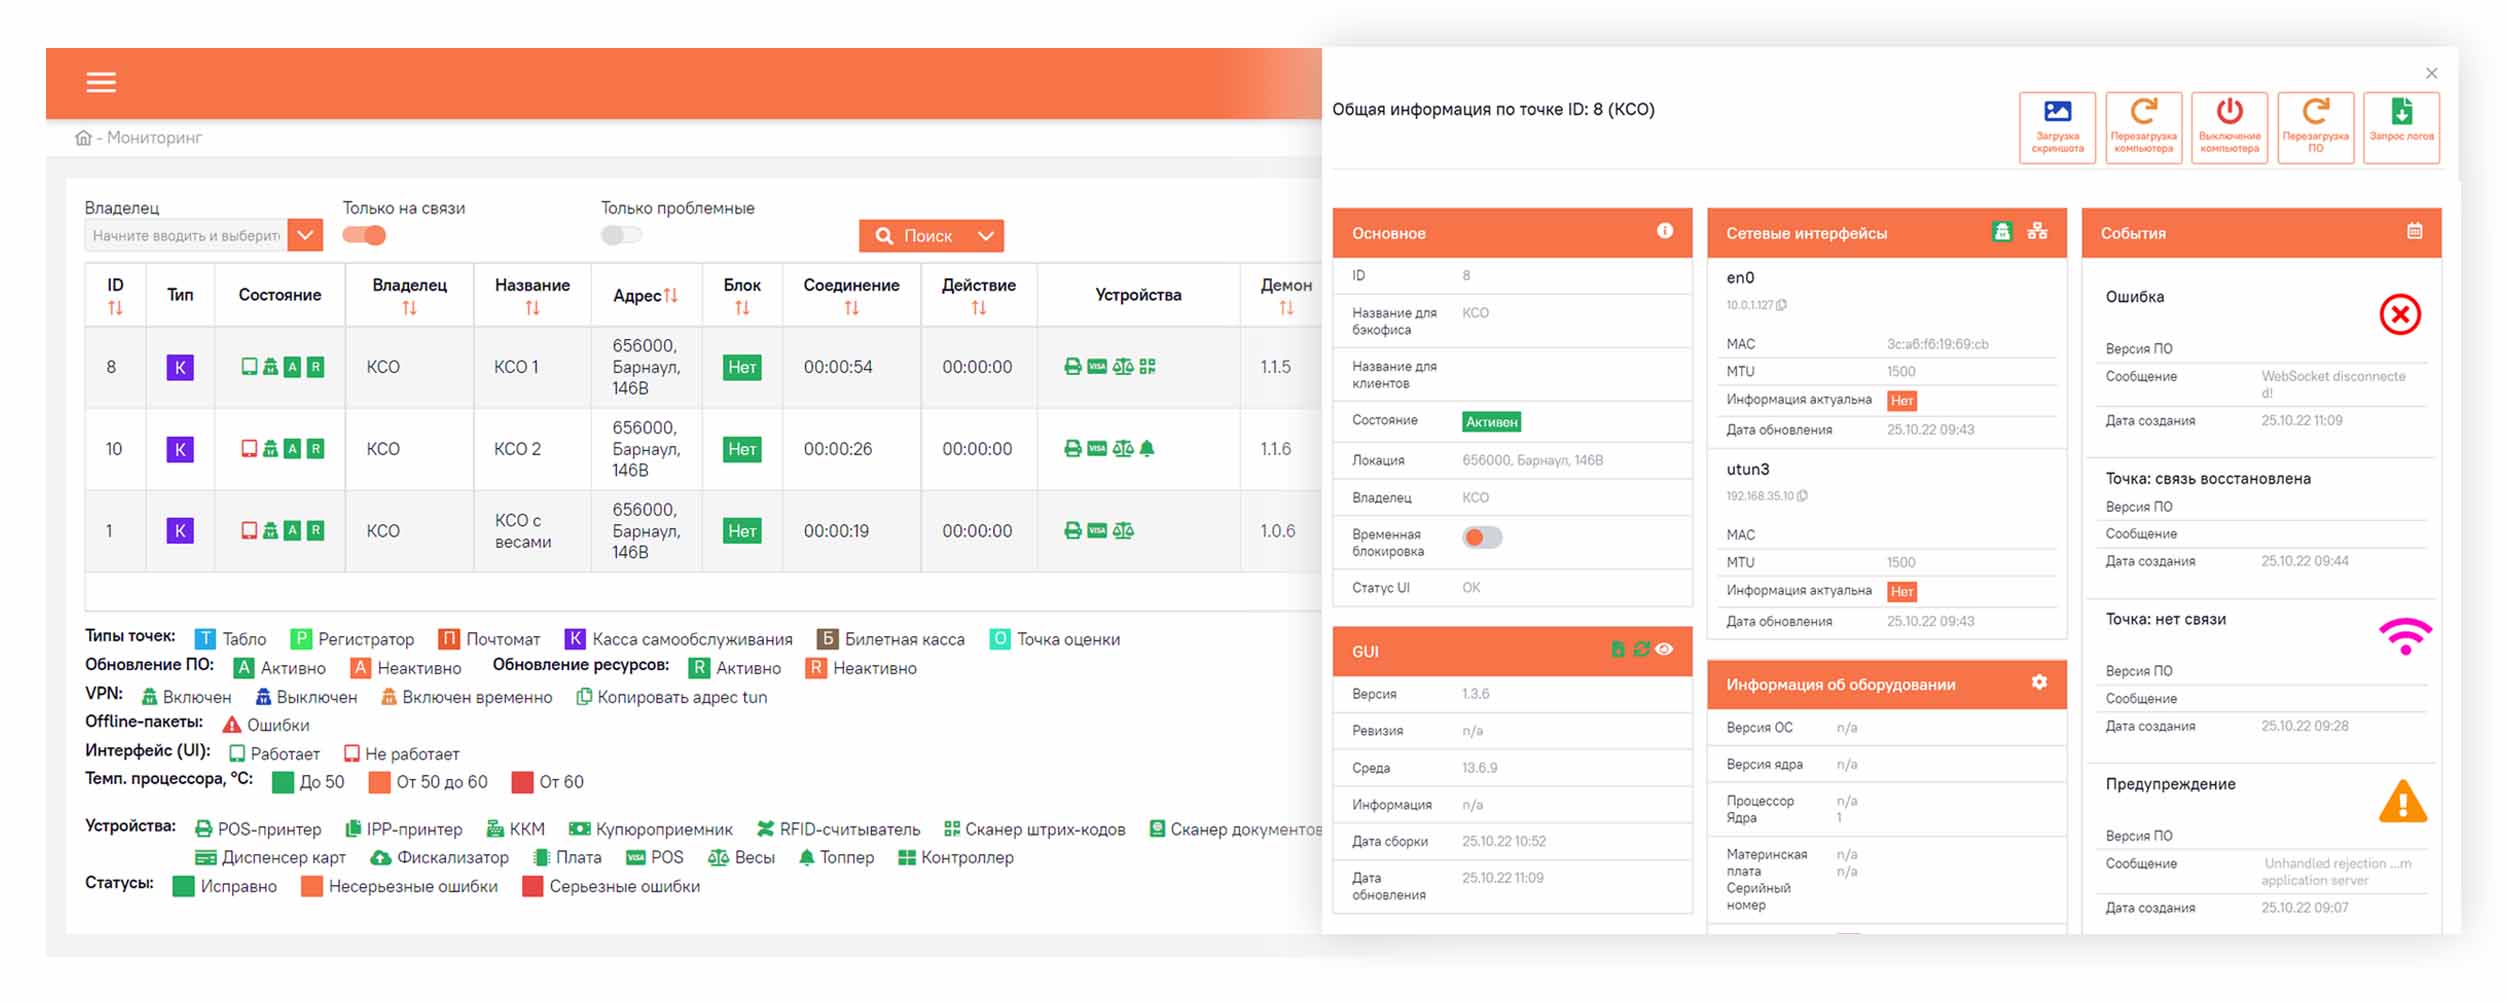
Task: Expand the owner dropdown arrow
Action: point(305,236)
